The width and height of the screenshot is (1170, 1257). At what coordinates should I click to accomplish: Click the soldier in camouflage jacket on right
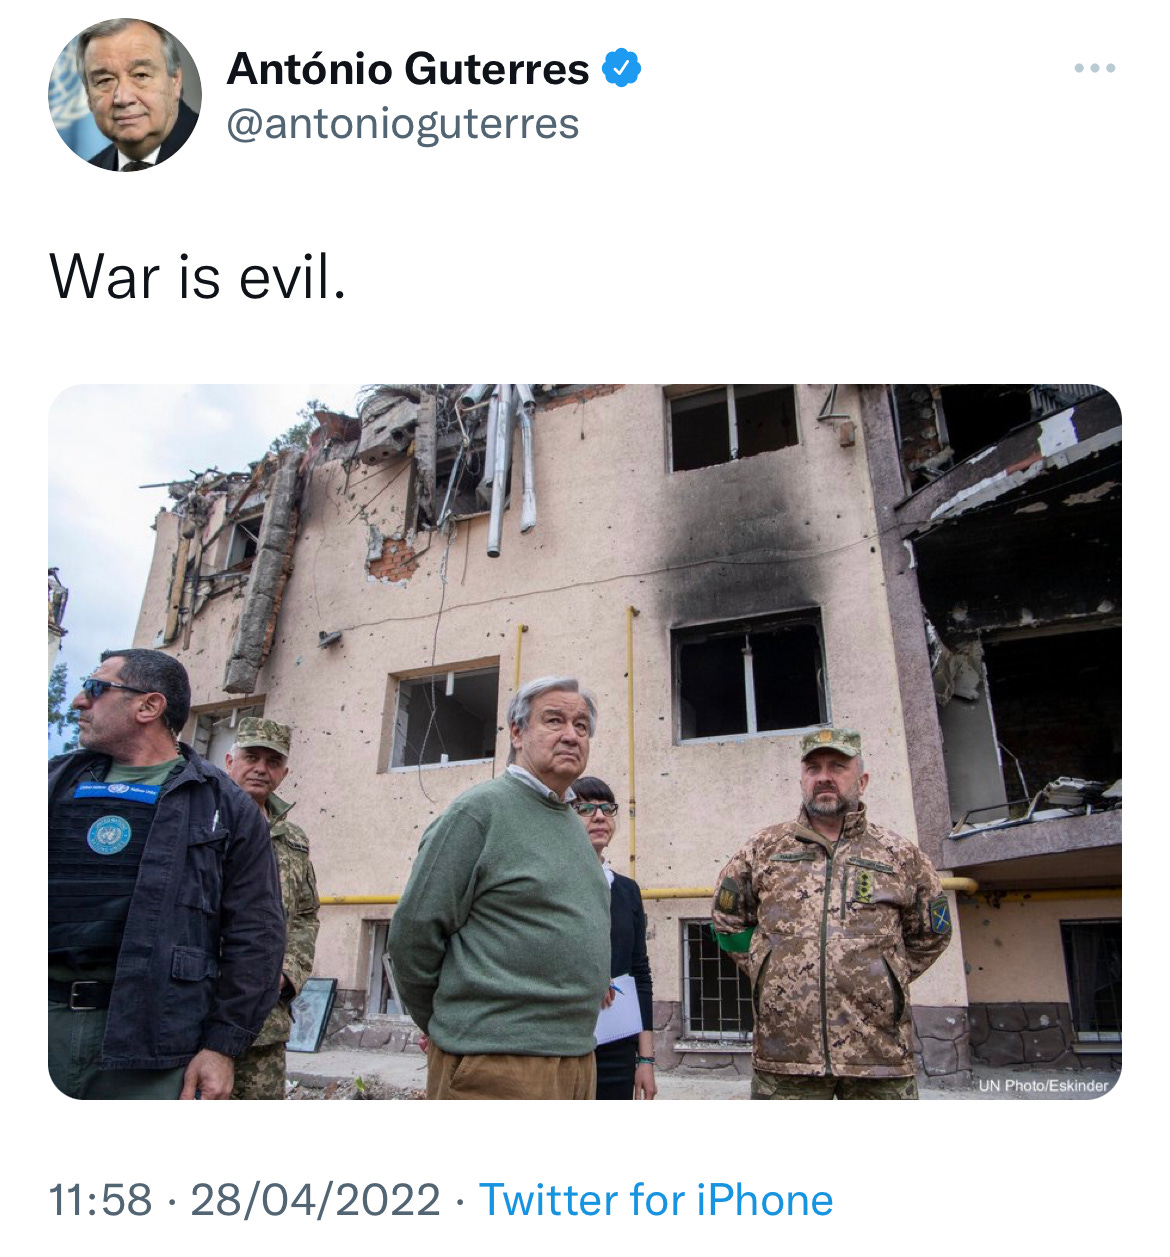pos(831,915)
